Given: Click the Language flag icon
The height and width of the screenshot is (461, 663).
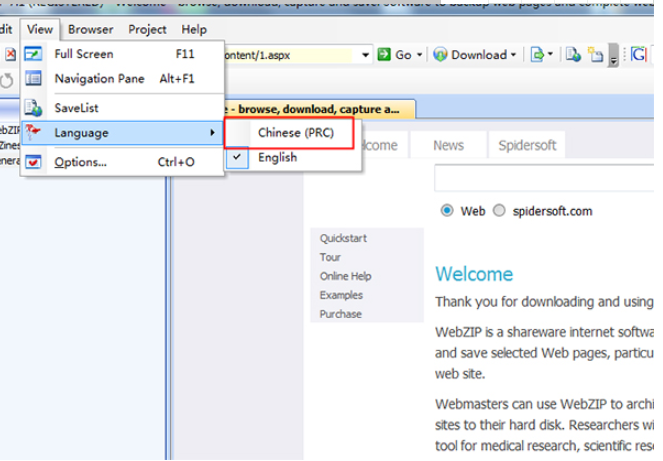Looking at the screenshot, I should (34, 133).
